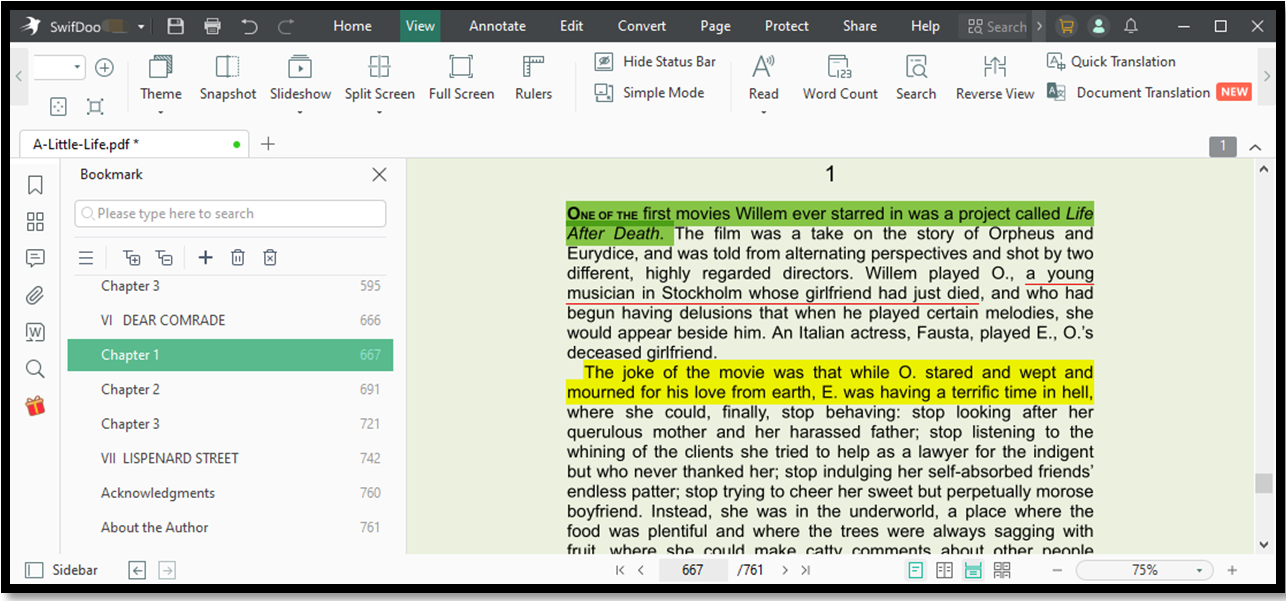
Task: Click the zoom in plus icon in the ribbon
Action: point(104,68)
